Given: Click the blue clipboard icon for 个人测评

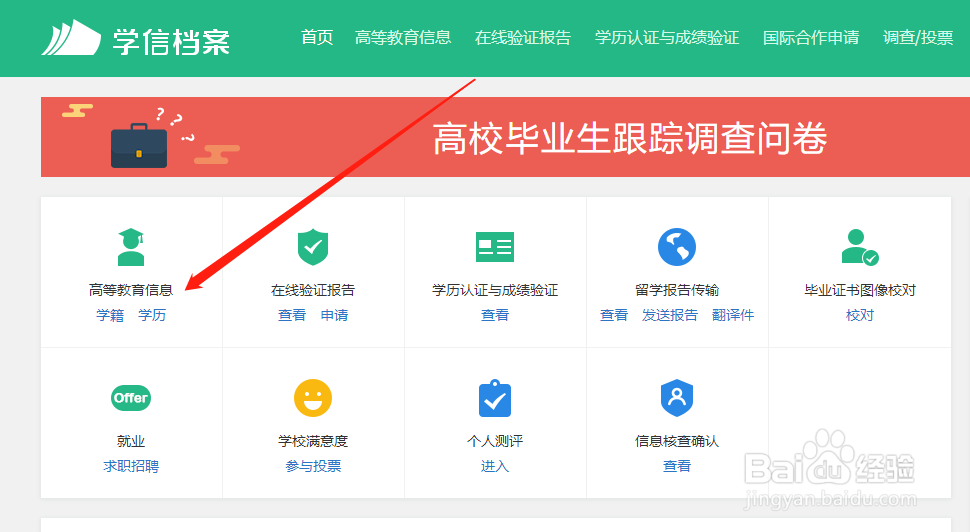Looking at the screenshot, I should click(x=495, y=398).
